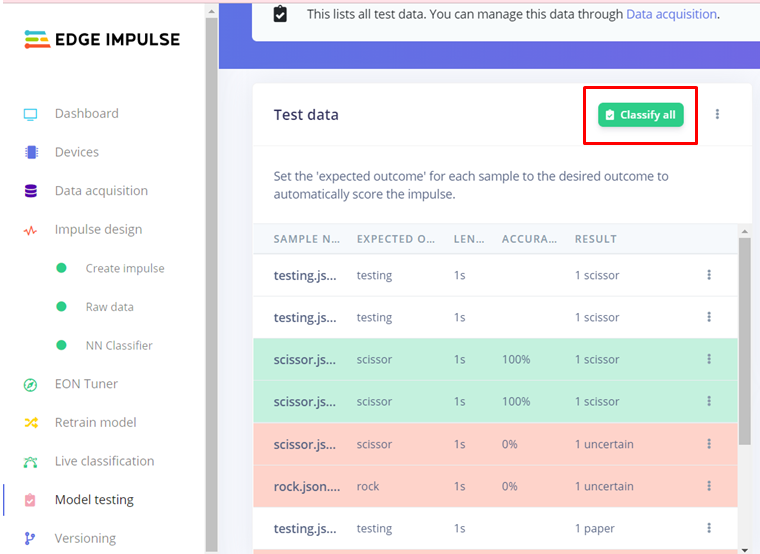The height and width of the screenshot is (554, 760).
Task: Click '1 uncertain' result in rock row
Action: pos(604,486)
